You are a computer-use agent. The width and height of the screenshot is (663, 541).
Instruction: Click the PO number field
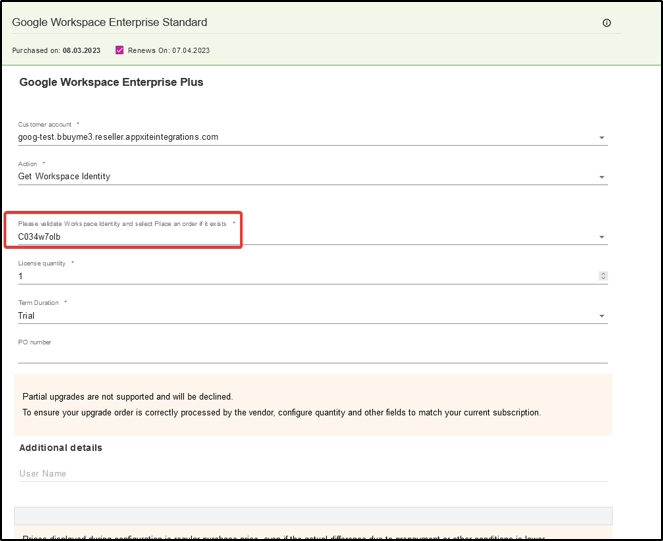(312, 355)
